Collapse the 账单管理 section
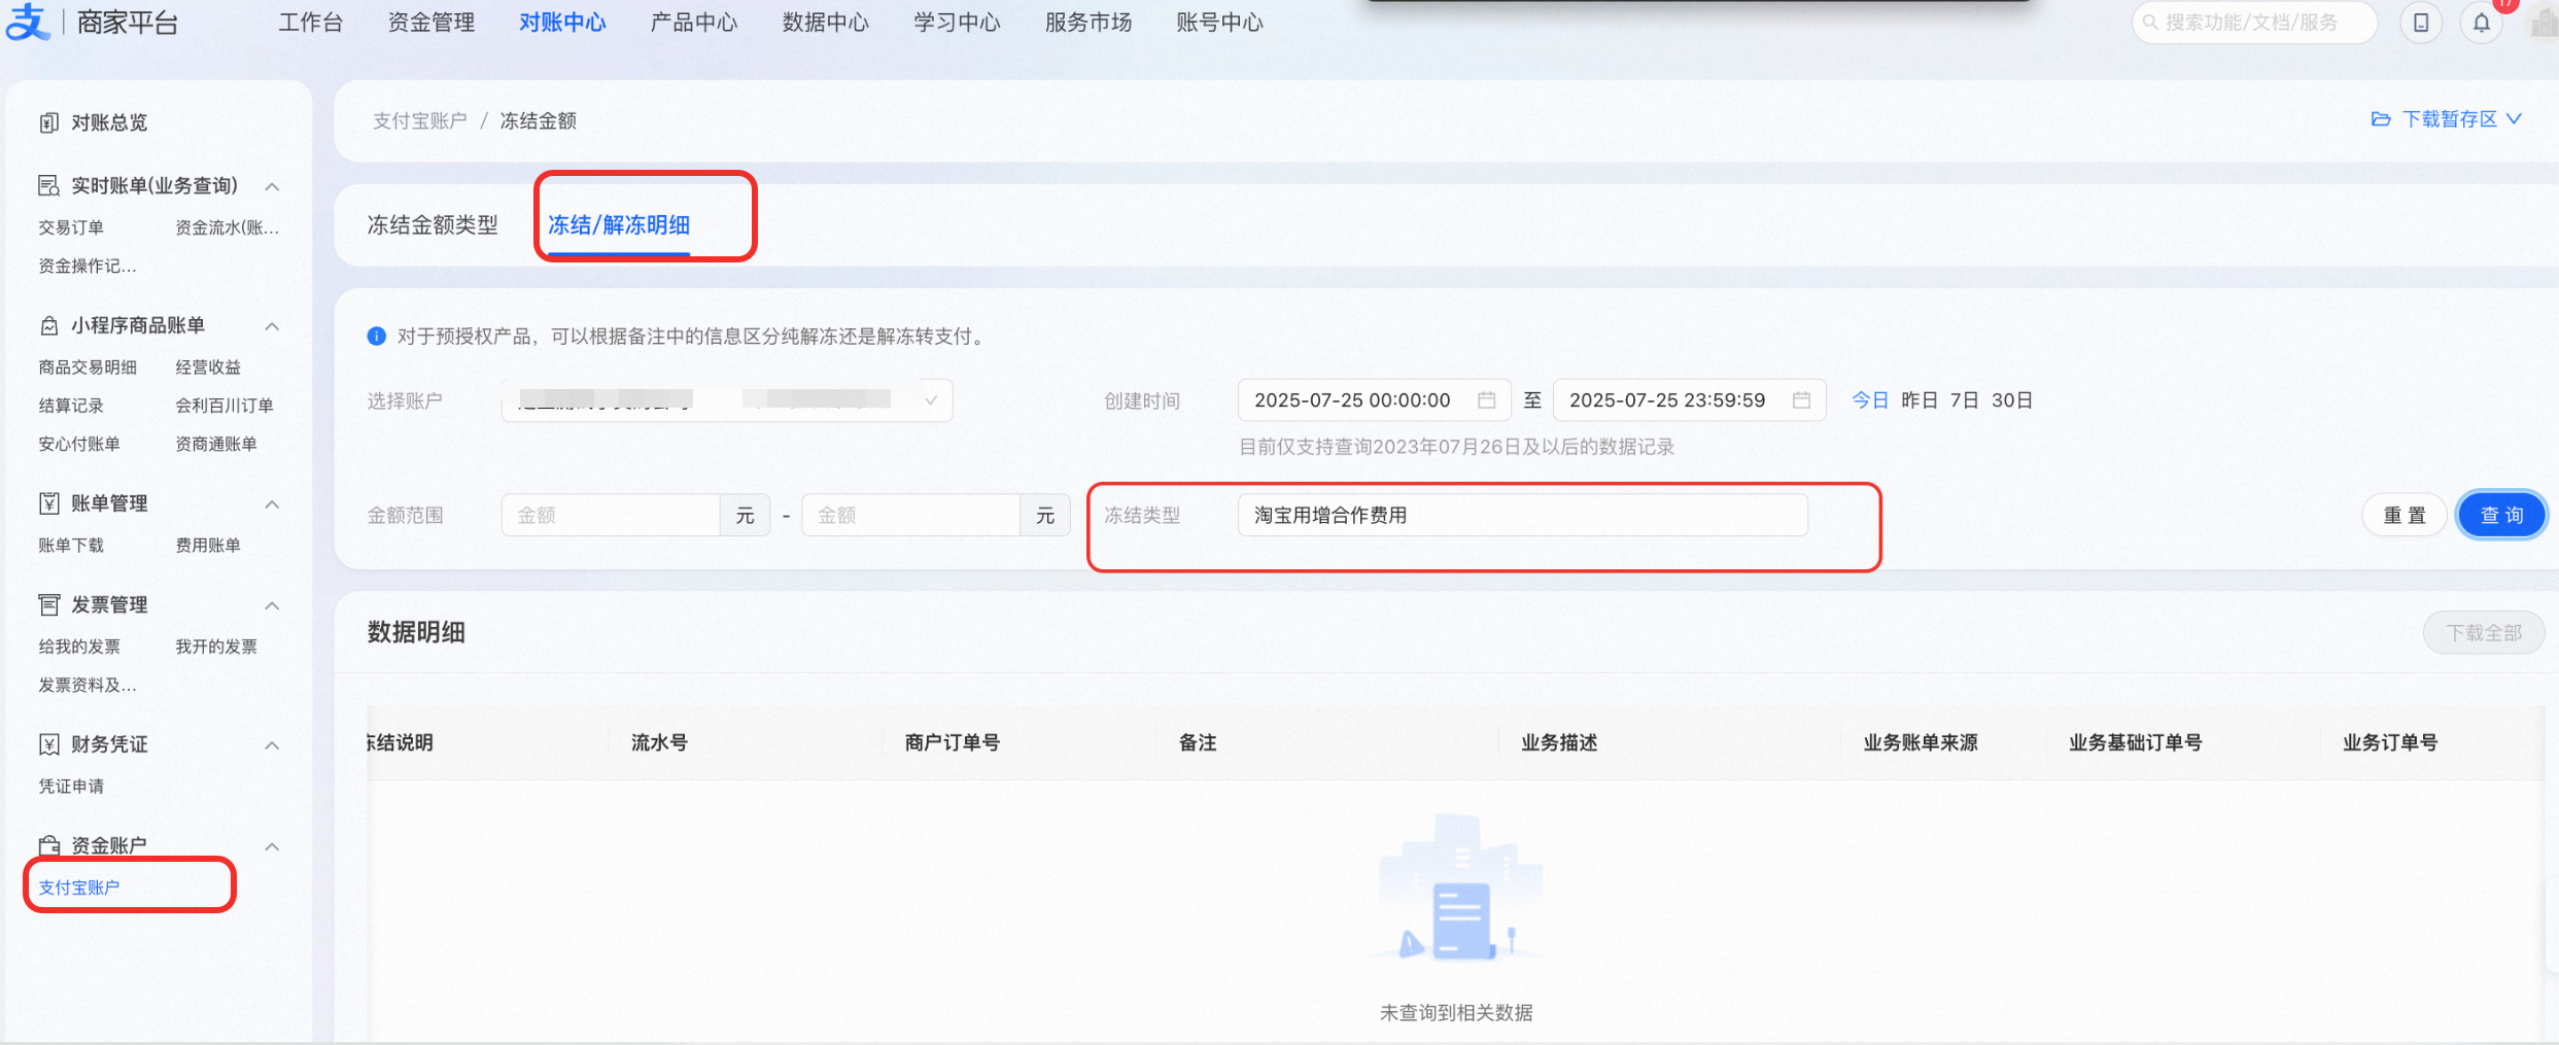This screenshot has width=2559, height=1045. pyautogui.click(x=272, y=504)
